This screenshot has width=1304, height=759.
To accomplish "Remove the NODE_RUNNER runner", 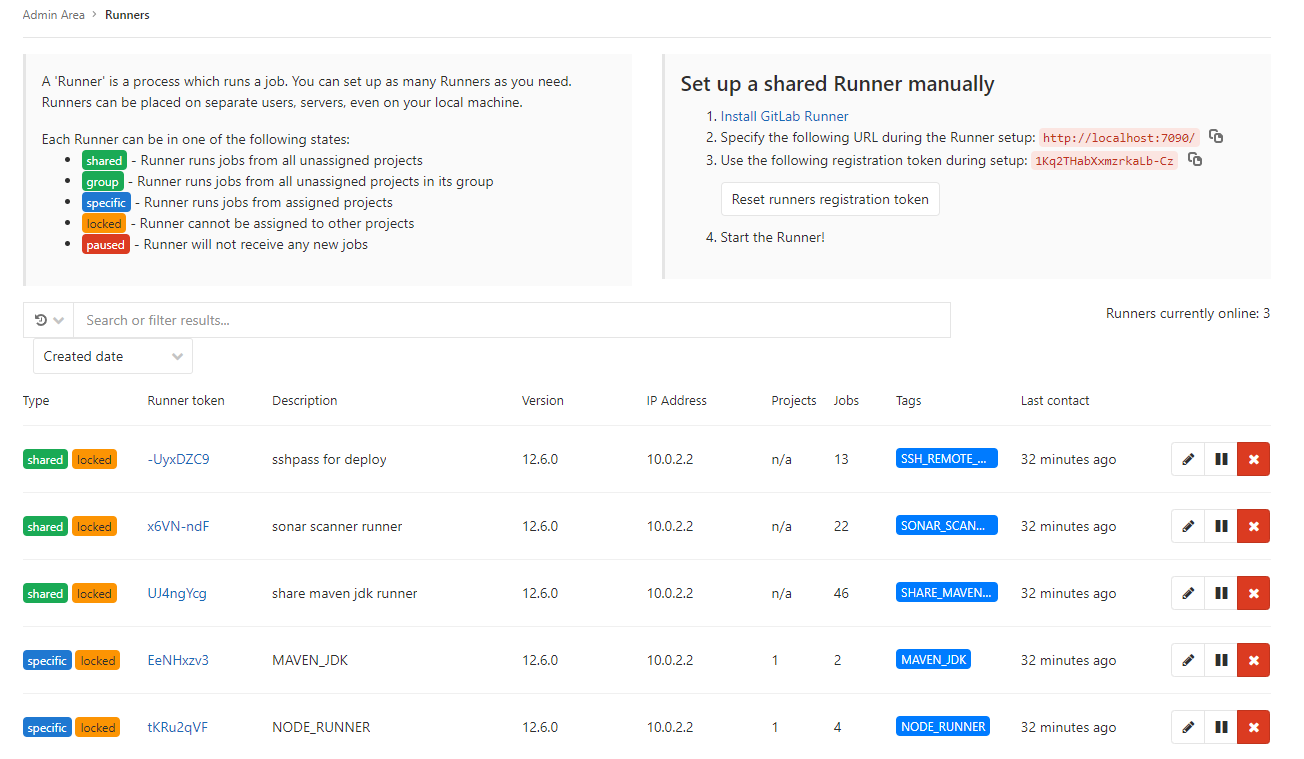I will (x=1253, y=727).
